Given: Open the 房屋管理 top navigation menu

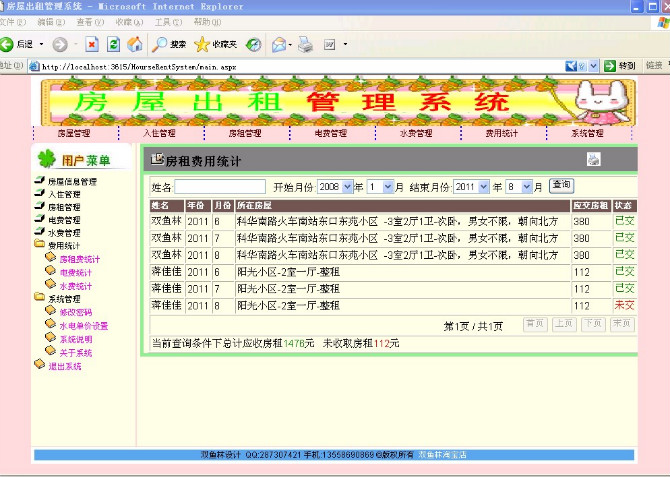Looking at the screenshot, I should 74,133.
